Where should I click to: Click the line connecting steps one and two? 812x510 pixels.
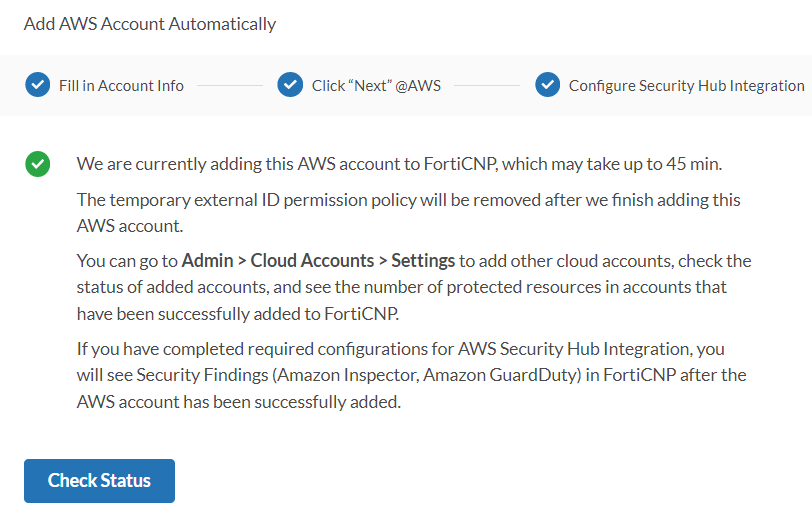tap(230, 86)
